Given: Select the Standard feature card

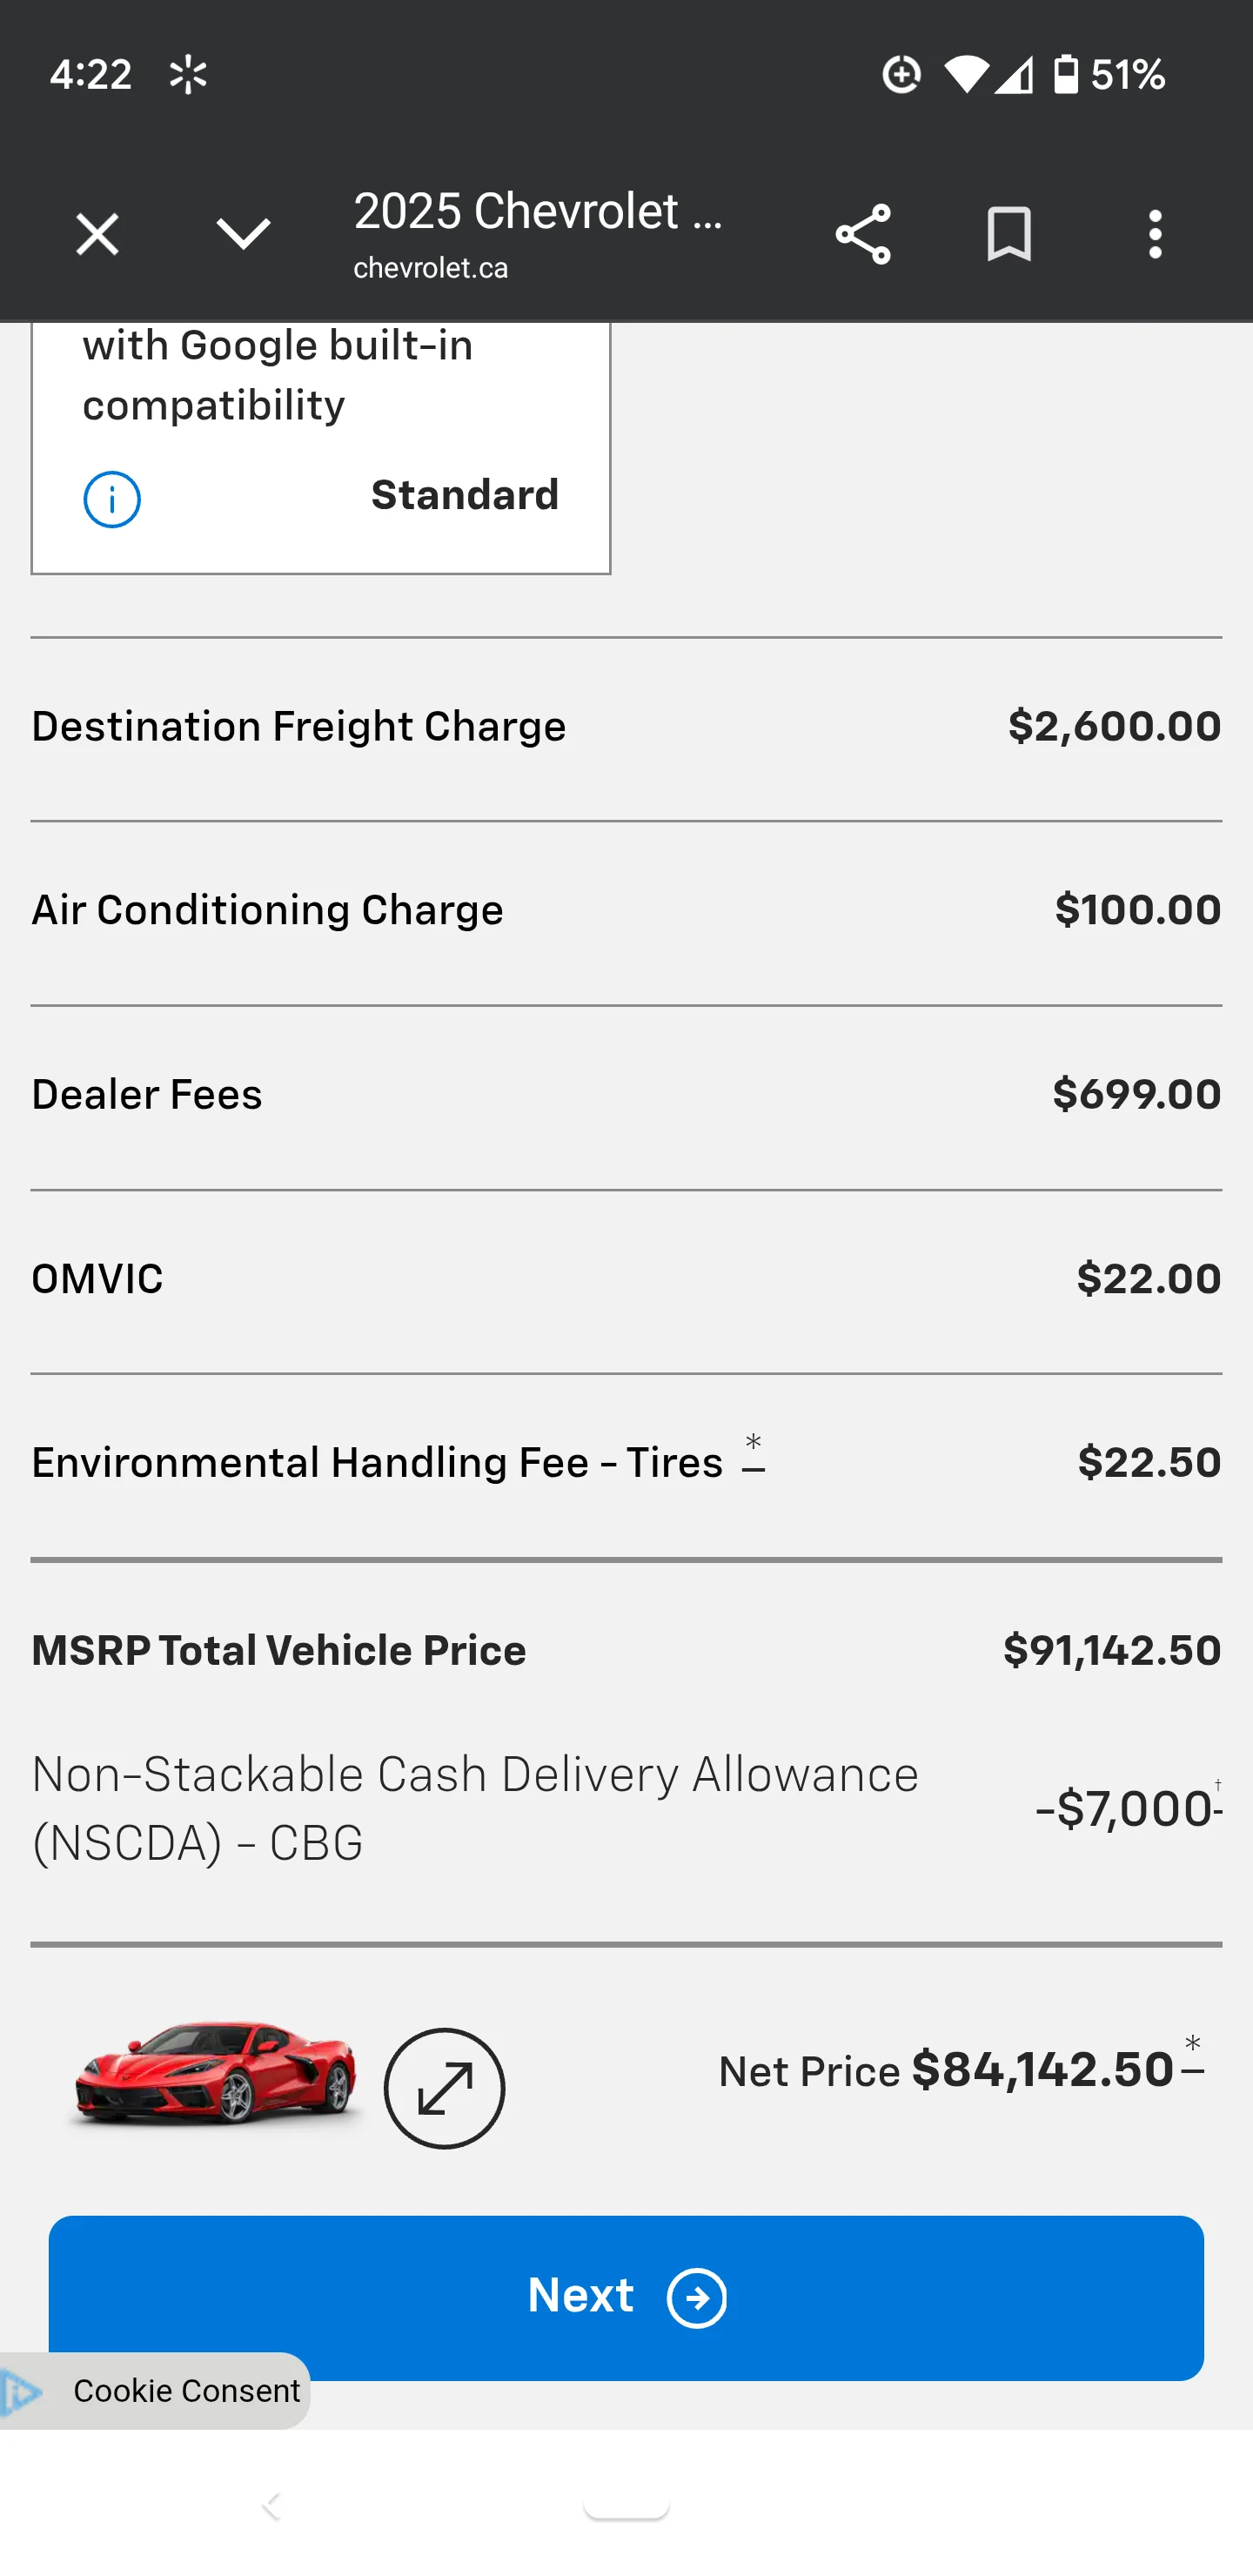Looking at the screenshot, I should pyautogui.click(x=320, y=448).
